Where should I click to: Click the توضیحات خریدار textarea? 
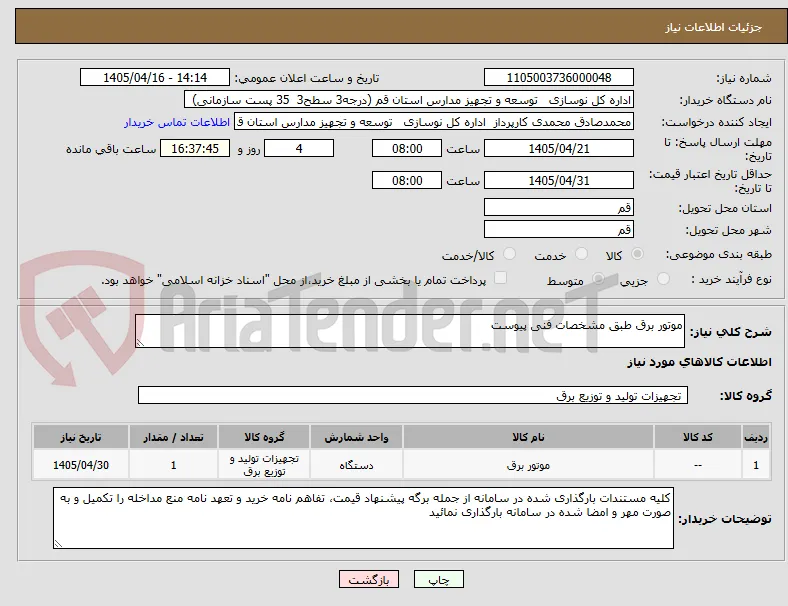coord(363,518)
